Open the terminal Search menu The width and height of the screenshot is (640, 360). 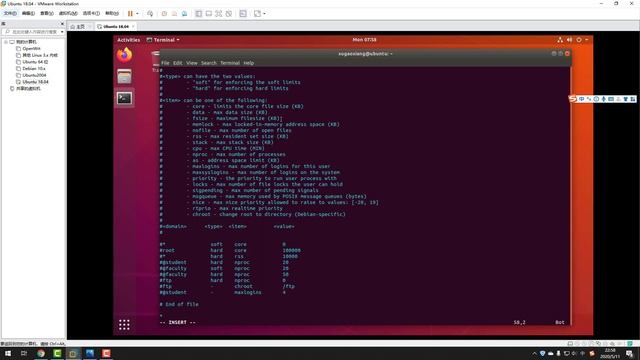(x=209, y=63)
